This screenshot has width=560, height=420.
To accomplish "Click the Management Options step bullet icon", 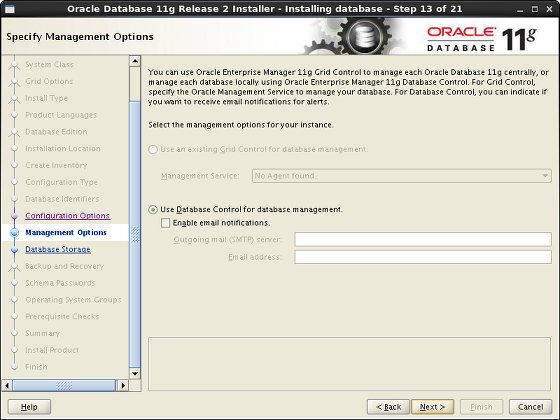I will (x=14, y=232).
